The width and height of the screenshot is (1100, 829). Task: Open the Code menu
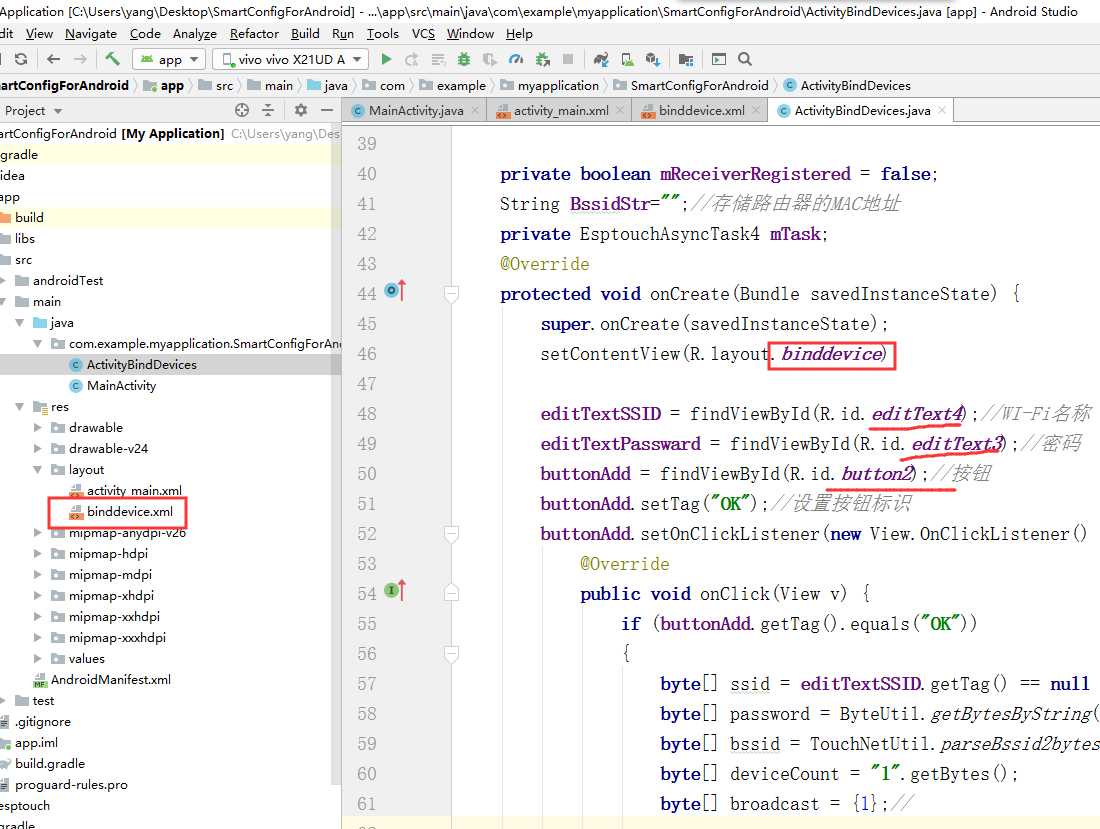point(145,34)
